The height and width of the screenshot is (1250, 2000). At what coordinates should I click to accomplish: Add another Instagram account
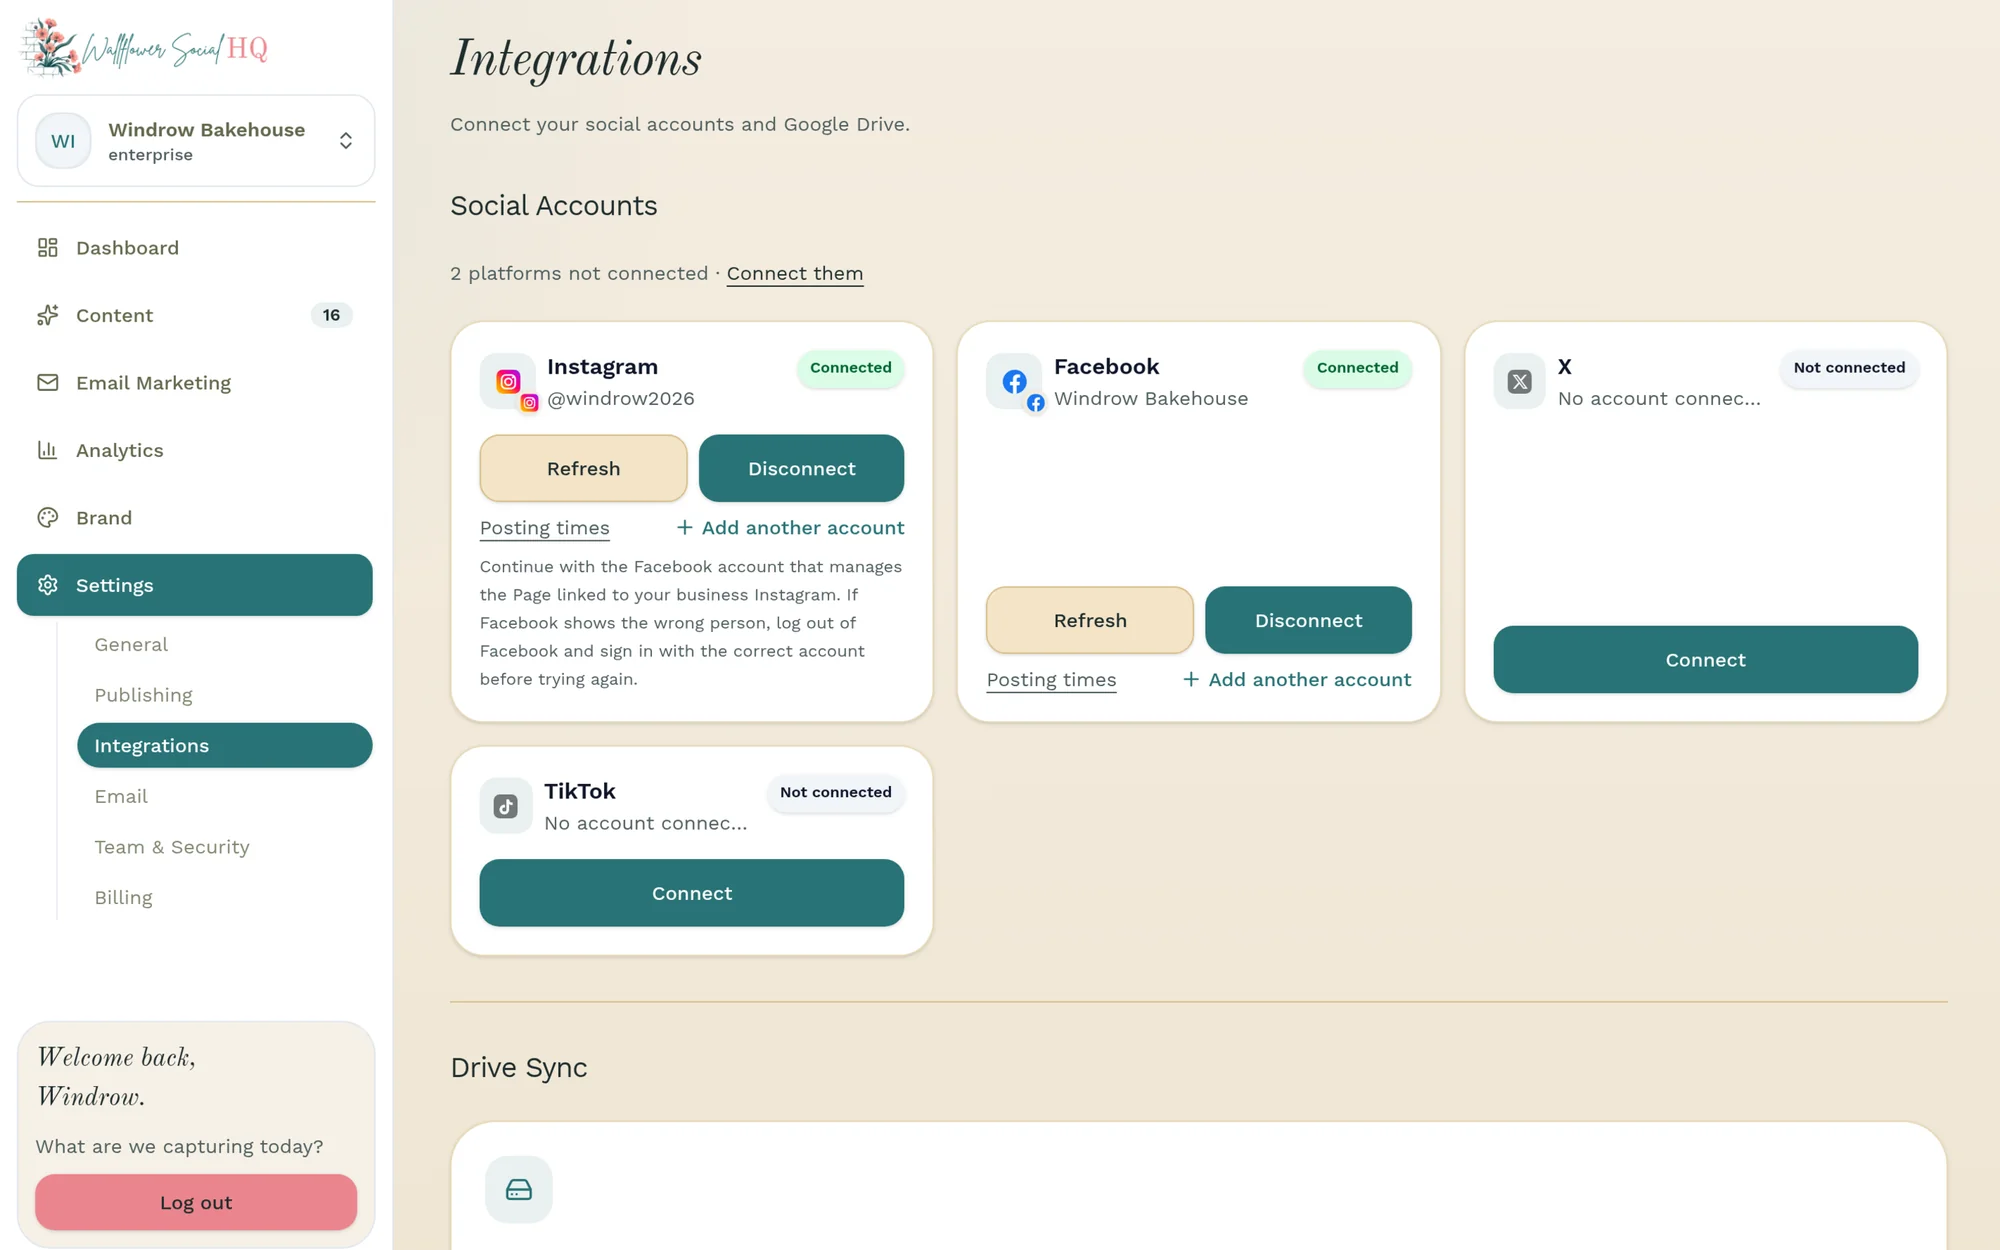(790, 528)
